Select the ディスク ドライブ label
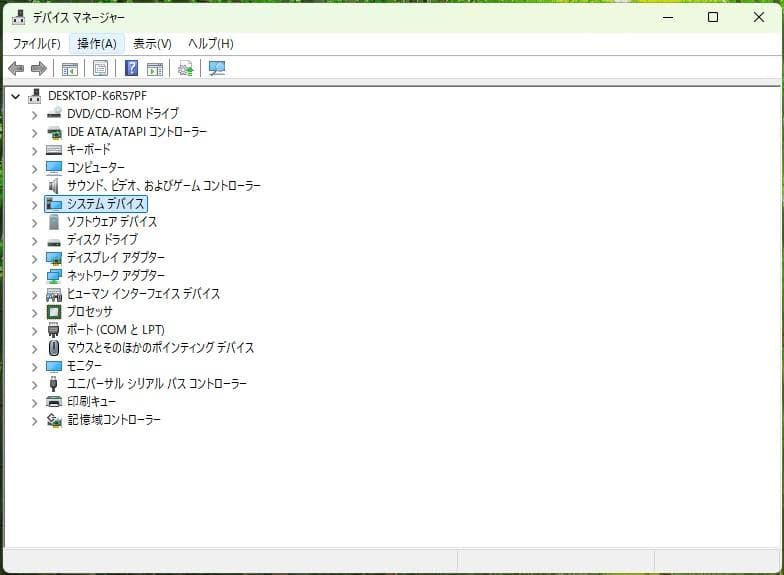Screen dimensions: 784x575 (x=102, y=240)
